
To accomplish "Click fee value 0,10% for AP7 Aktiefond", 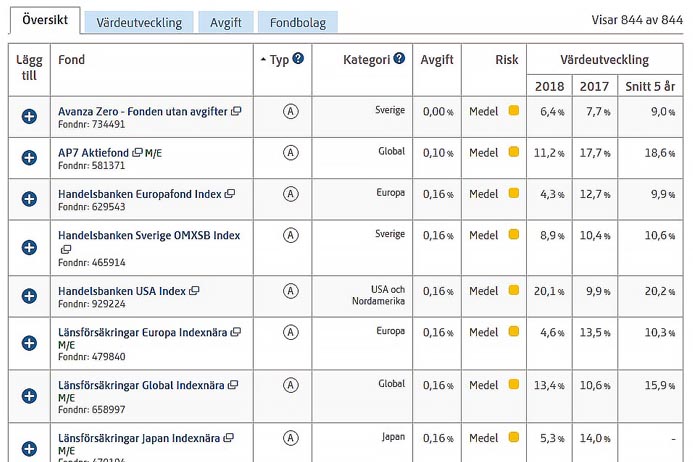I will (x=438, y=153).
